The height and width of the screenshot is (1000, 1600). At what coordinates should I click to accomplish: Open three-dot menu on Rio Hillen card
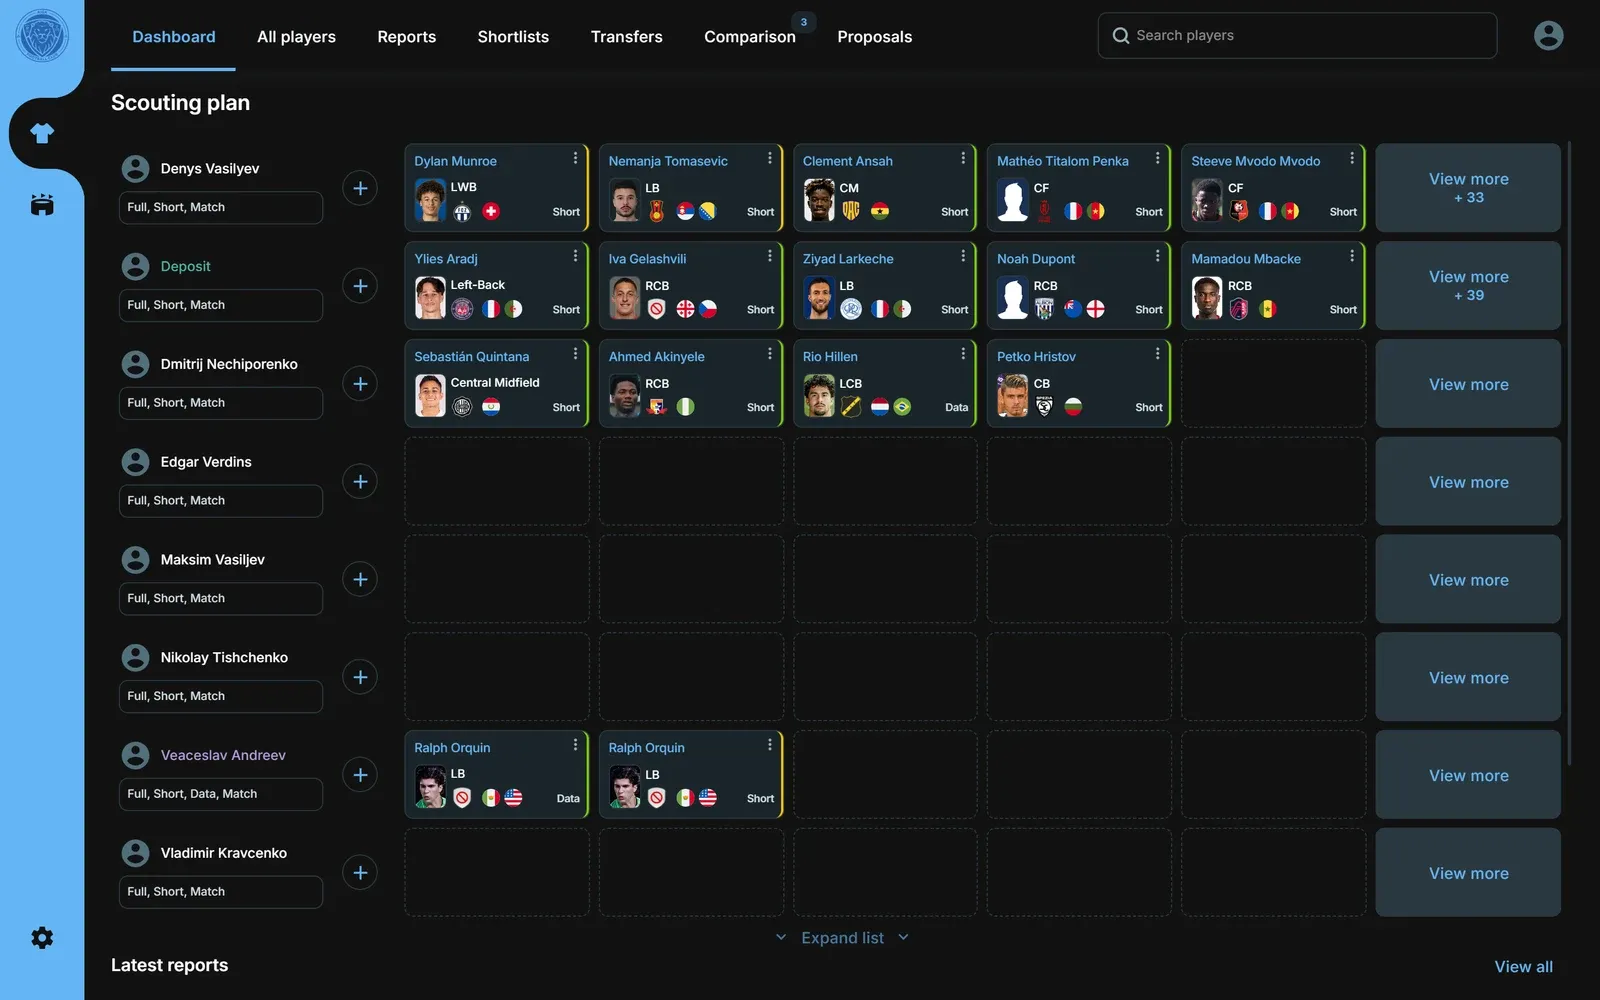coord(963,354)
